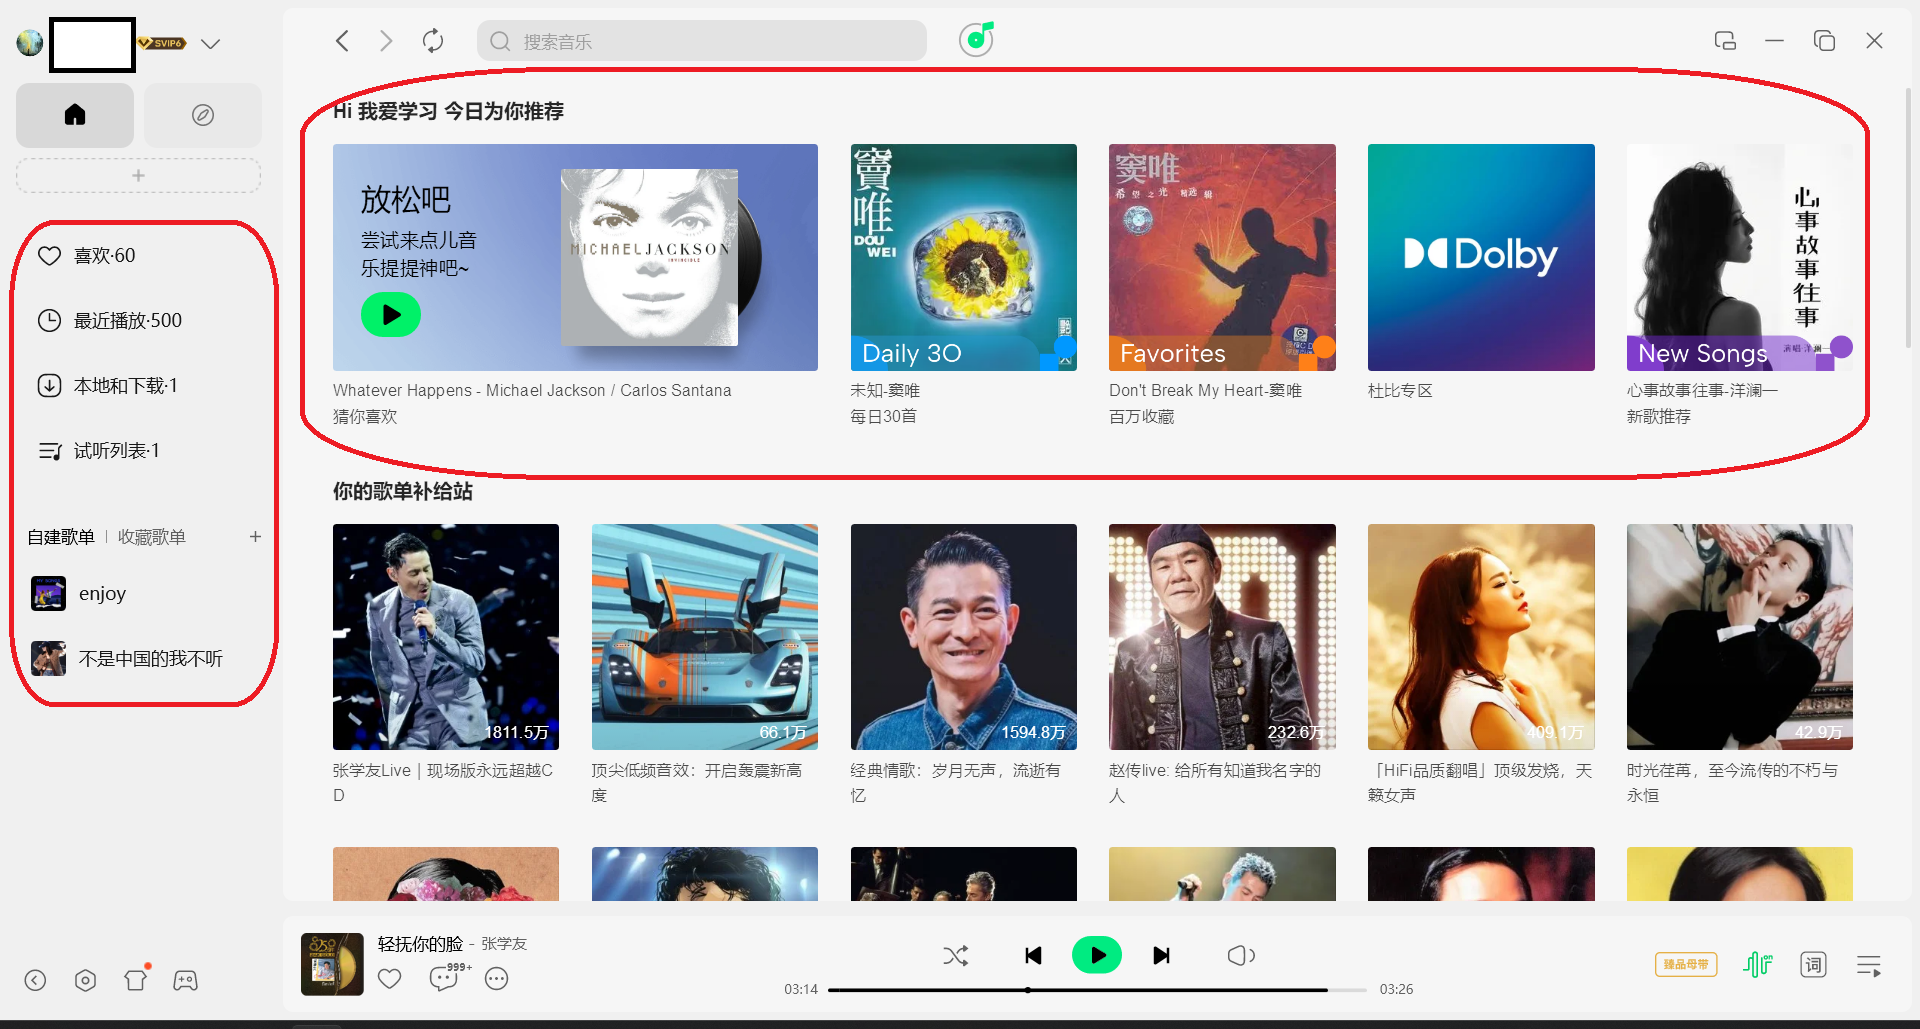1920x1029 pixels.
Task: Open the game center icon
Action: click(x=186, y=981)
